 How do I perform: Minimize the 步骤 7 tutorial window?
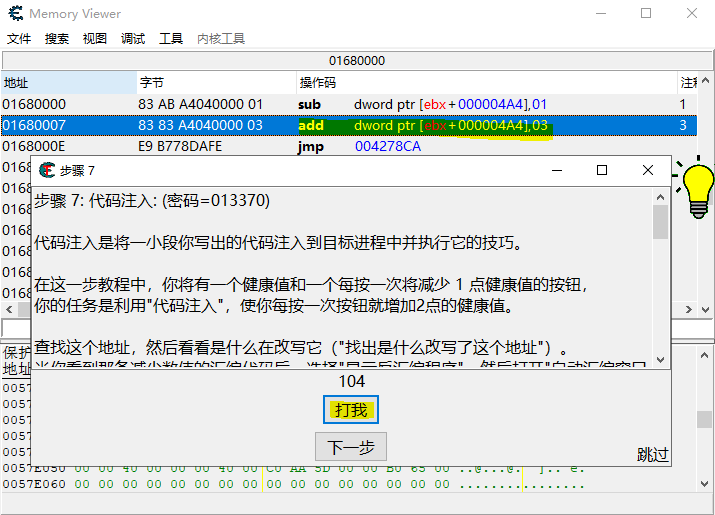tap(557, 170)
